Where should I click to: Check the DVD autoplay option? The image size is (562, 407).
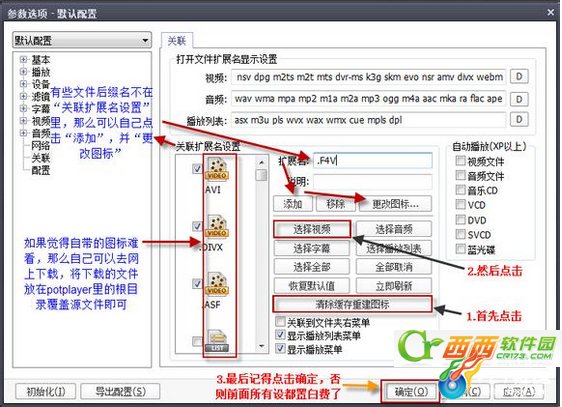[461, 219]
